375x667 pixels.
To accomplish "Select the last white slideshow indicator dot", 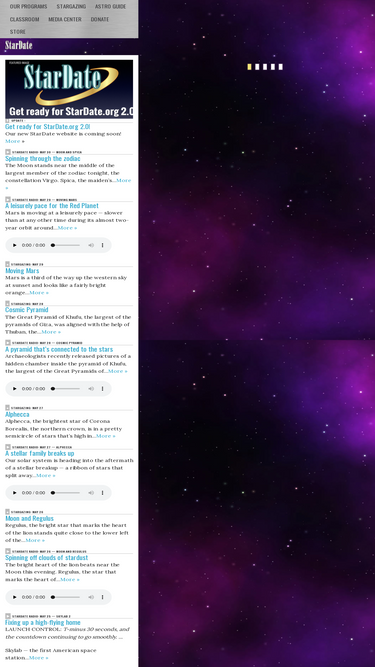I will (281, 67).
